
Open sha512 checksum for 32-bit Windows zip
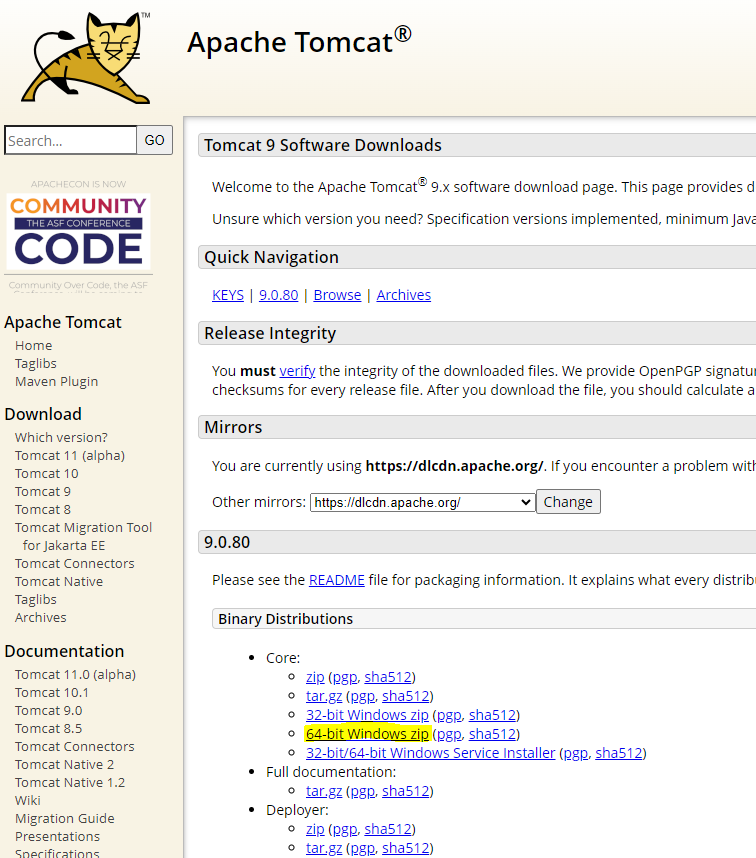coord(492,715)
